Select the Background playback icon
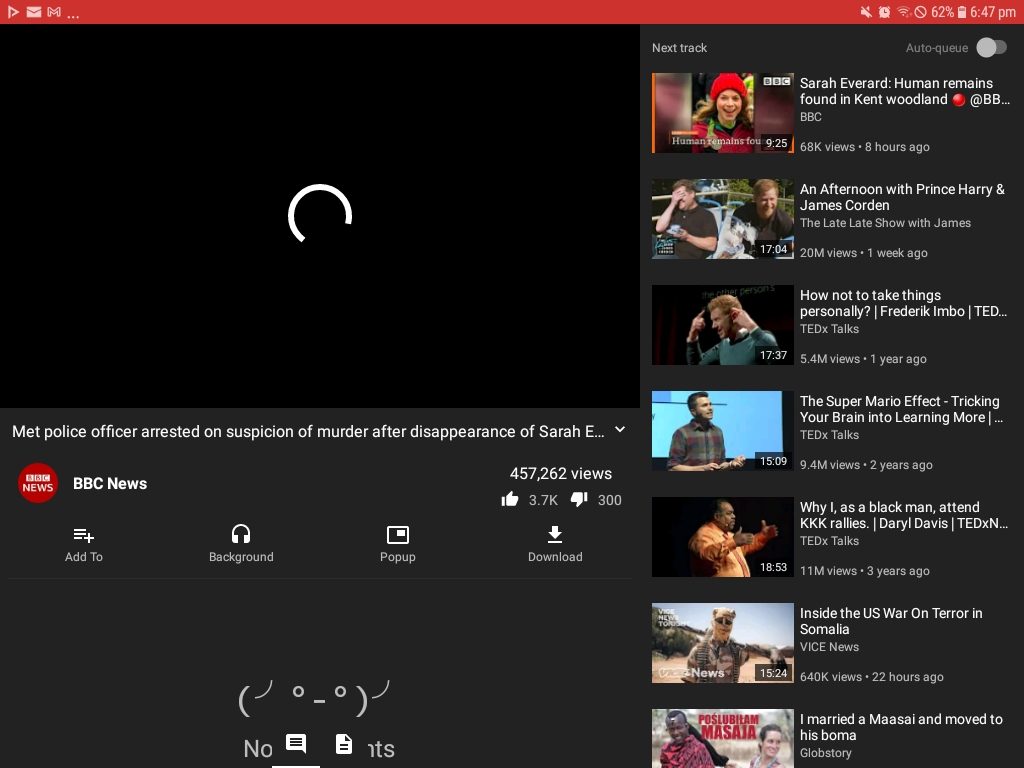The width and height of the screenshot is (1024, 768). pyautogui.click(x=241, y=543)
